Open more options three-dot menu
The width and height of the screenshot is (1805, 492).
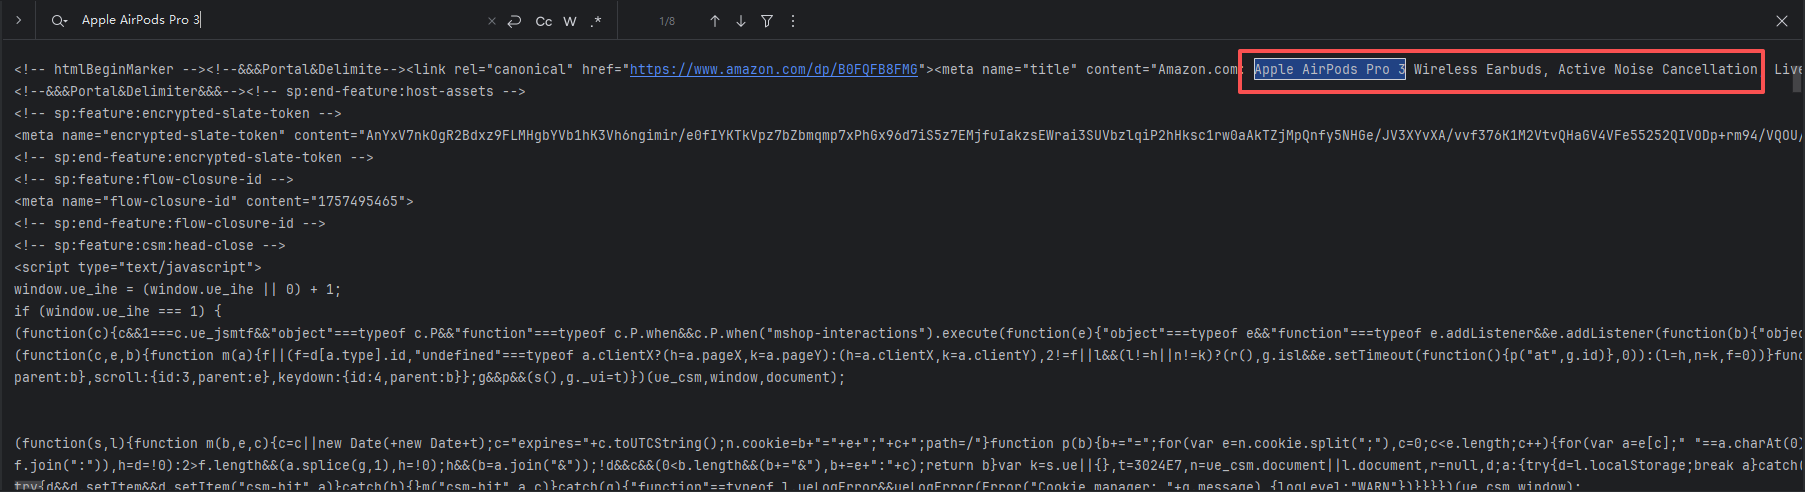[x=793, y=21]
